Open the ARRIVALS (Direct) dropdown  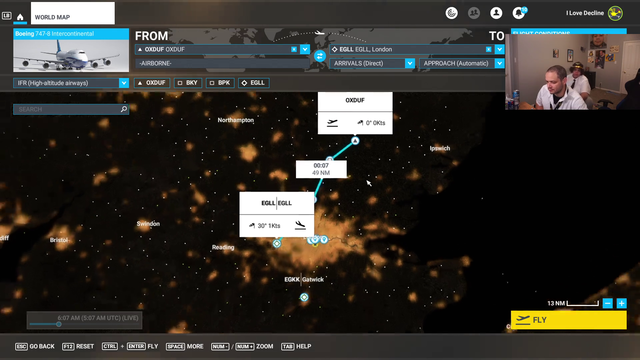409,63
